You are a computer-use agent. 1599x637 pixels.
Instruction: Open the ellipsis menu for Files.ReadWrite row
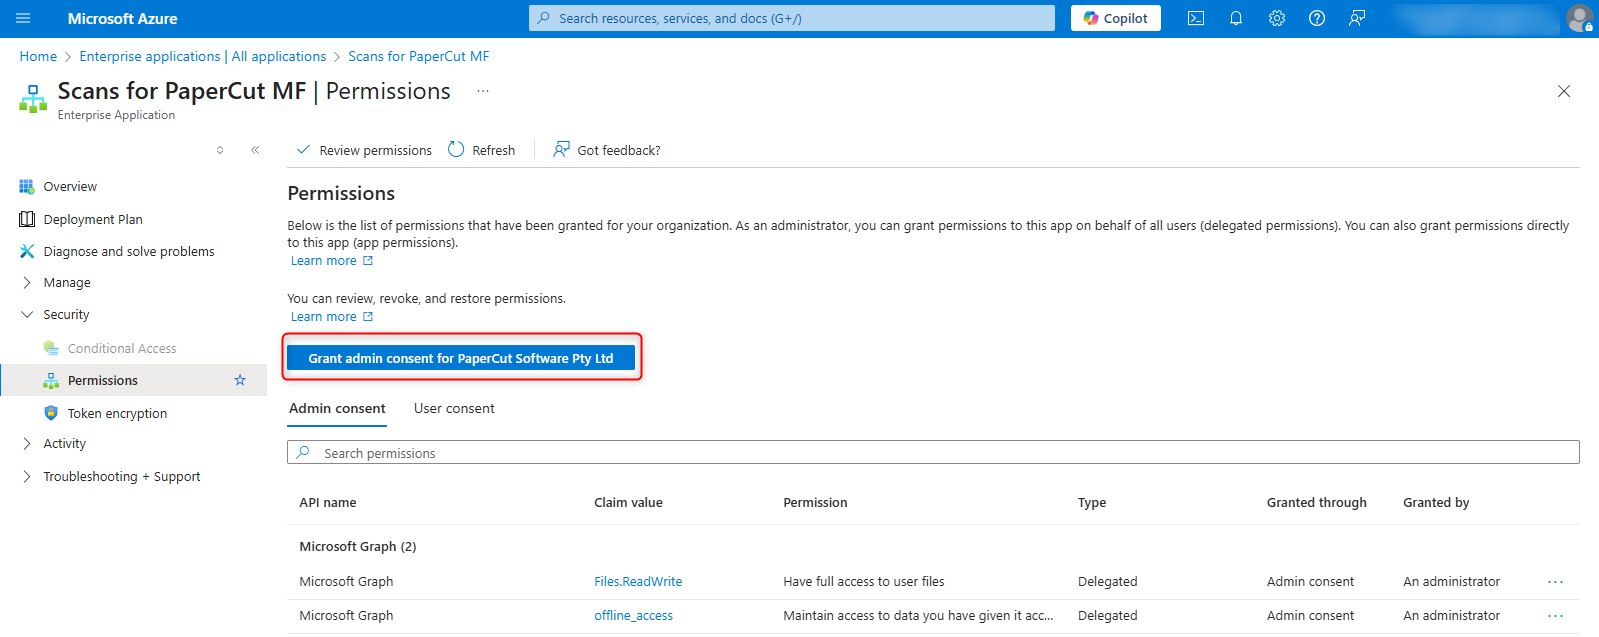tap(1556, 582)
